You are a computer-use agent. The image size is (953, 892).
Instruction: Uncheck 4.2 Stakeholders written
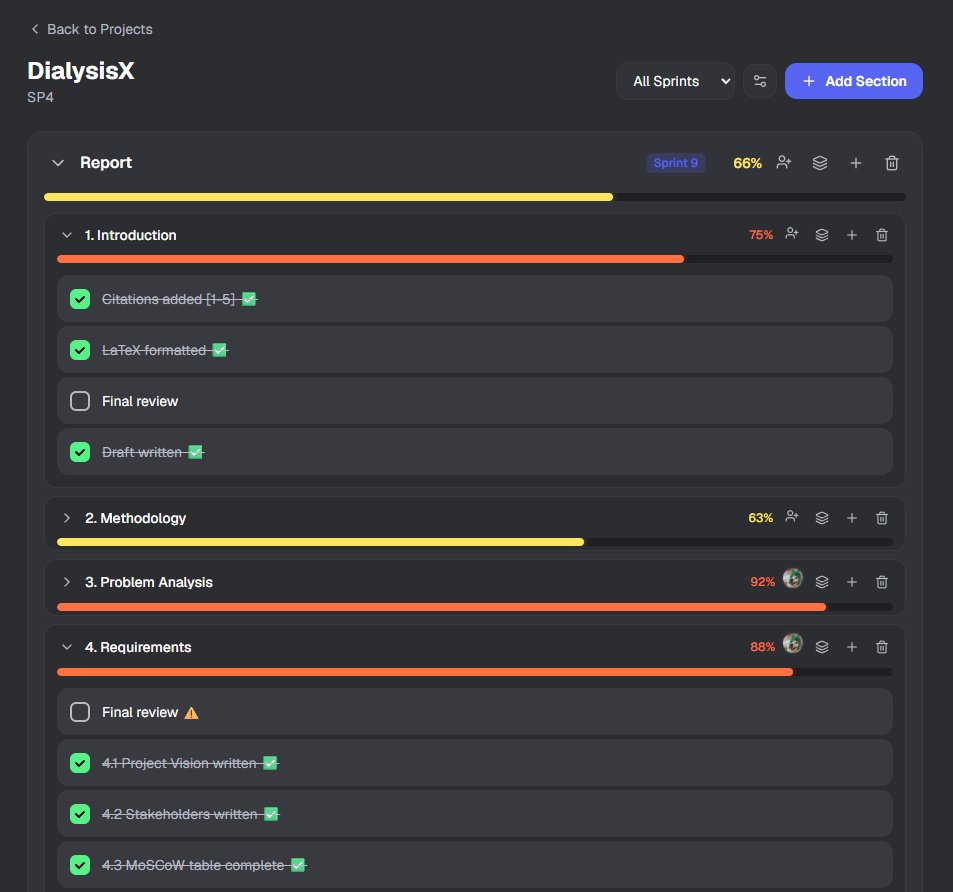pyautogui.click(x=80, y=814)
